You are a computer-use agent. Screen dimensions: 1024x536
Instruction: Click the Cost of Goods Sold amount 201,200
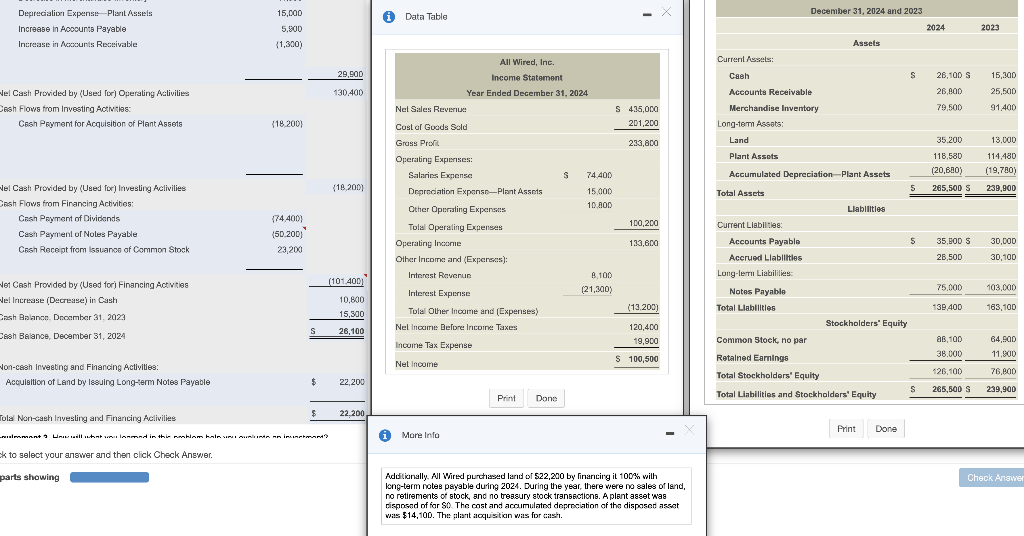tap(643, 123)
